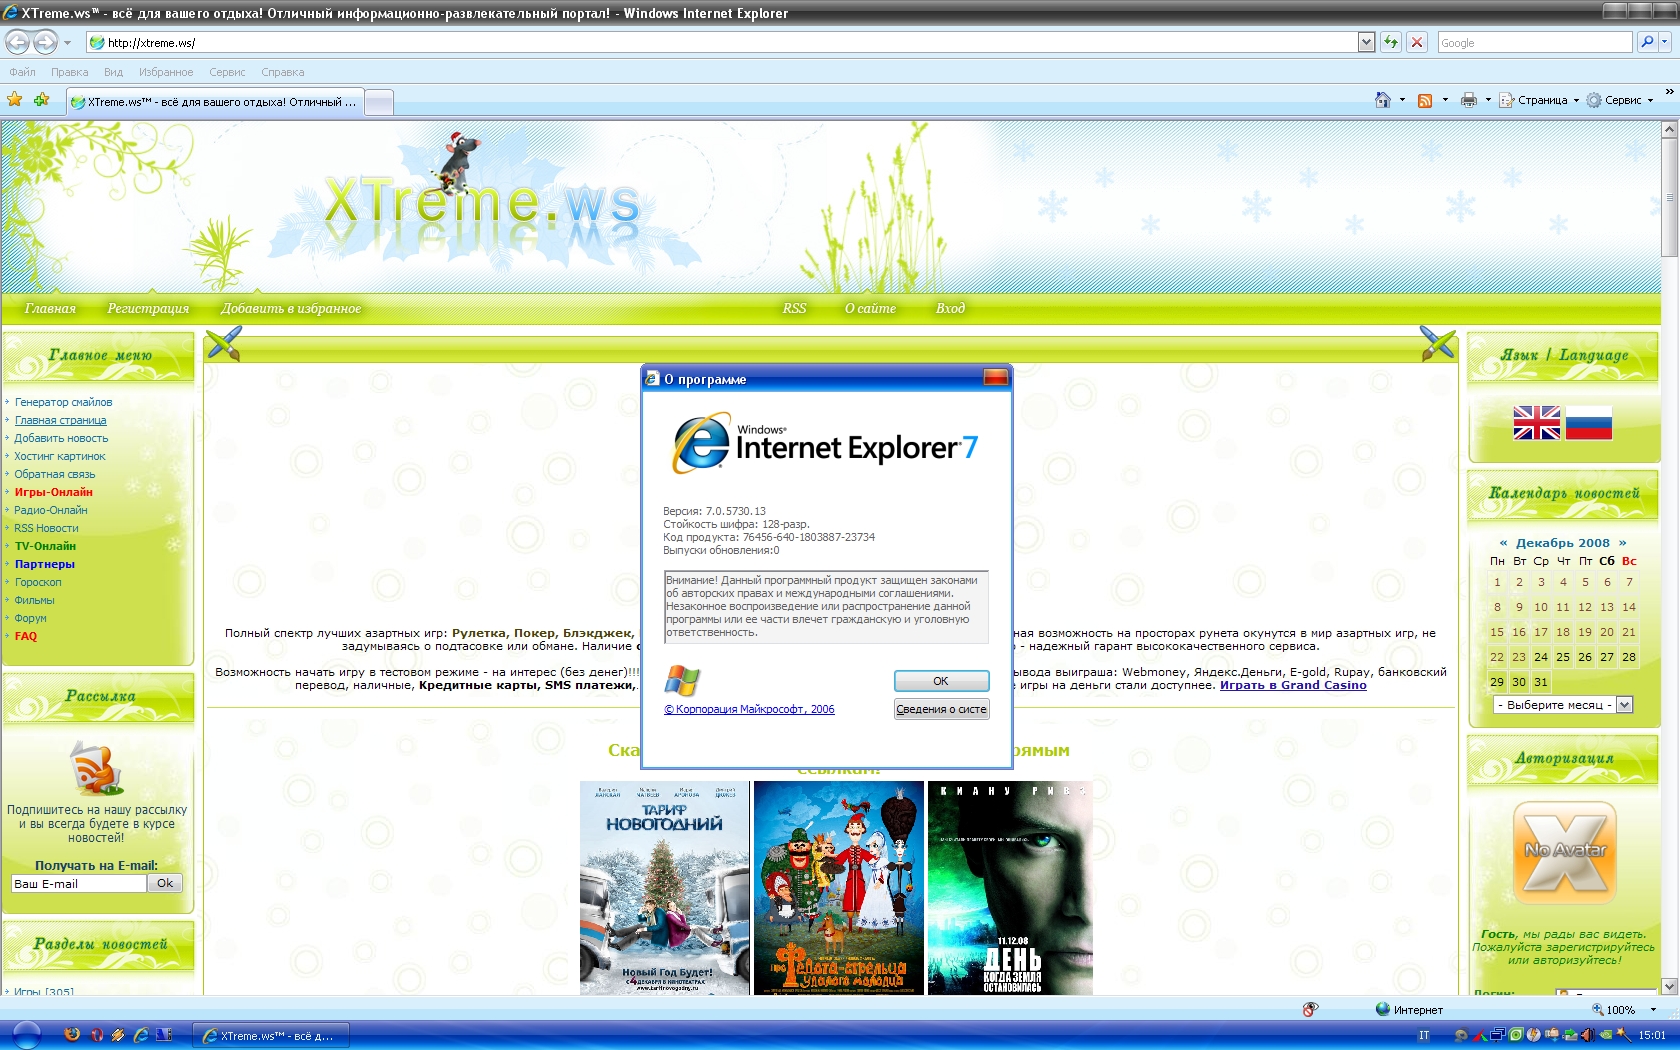
Task: Click the browser Forward arrow button
Action: 45,42
